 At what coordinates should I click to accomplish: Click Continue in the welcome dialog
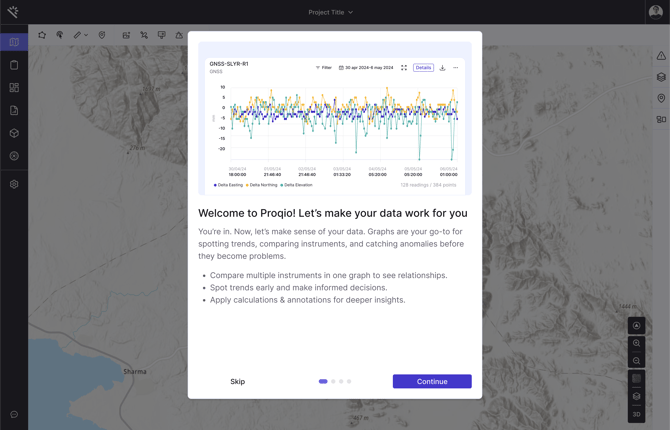[432, 381]
